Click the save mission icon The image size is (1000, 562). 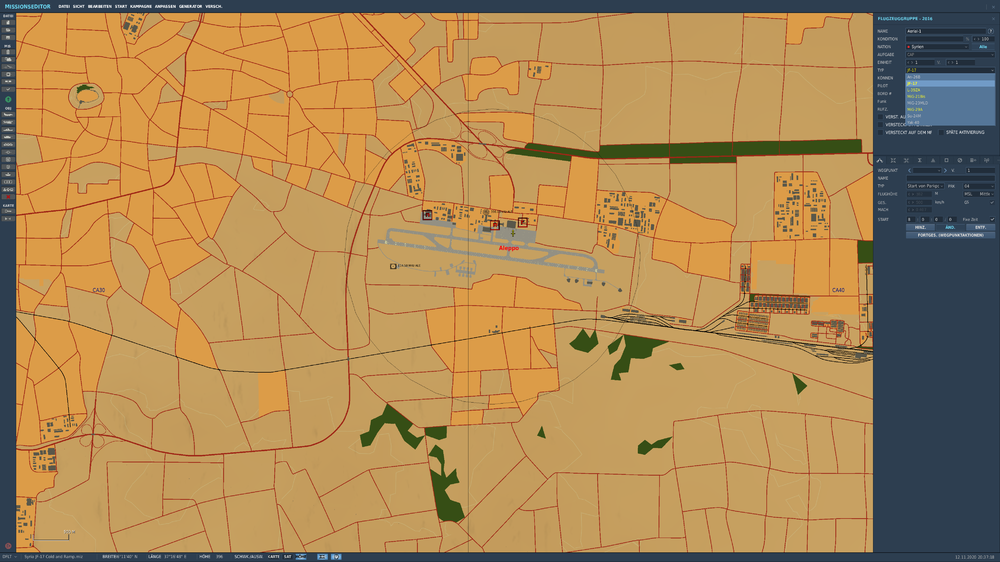[x=8, y=37]
